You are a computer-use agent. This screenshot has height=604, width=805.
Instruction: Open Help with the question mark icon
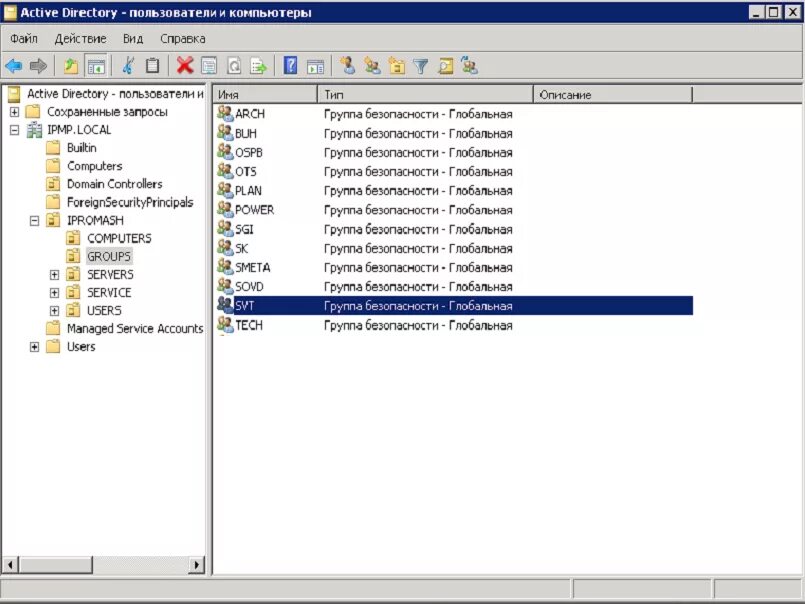pos(291,66)
